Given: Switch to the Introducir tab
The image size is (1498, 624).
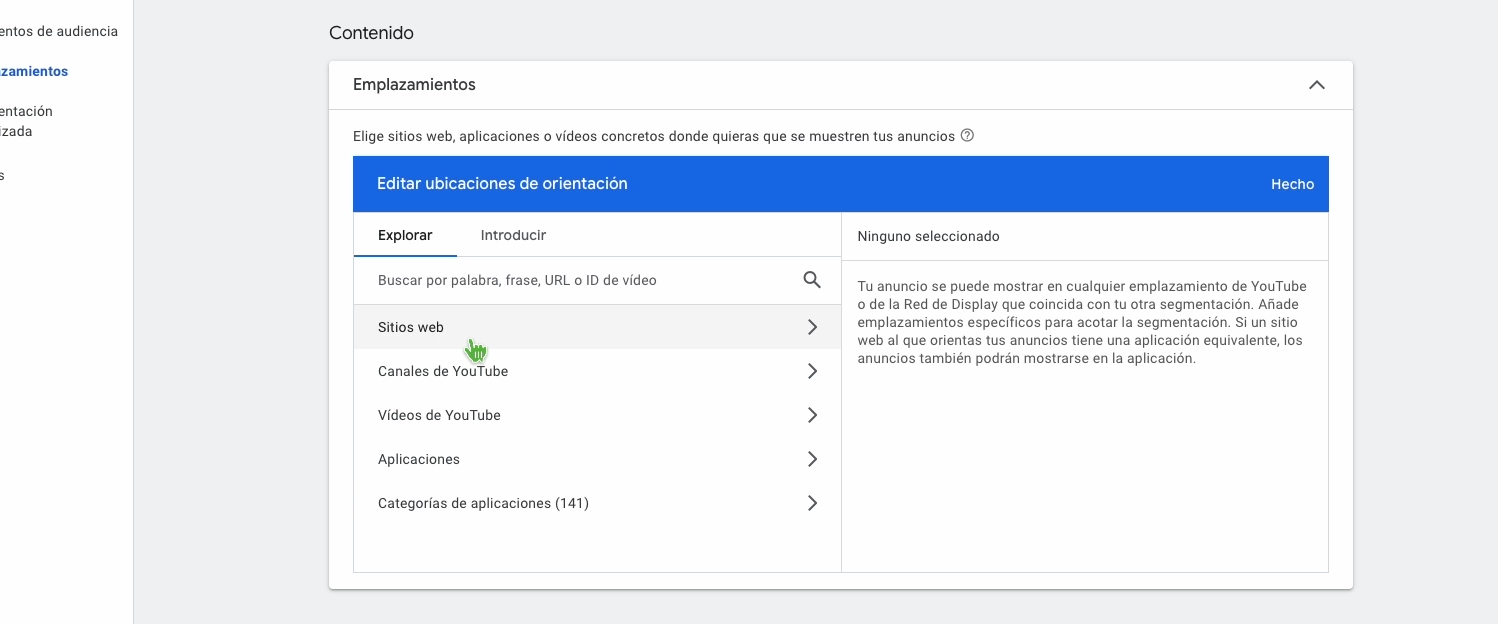Looking at the screenshot, I should [513, 235].
